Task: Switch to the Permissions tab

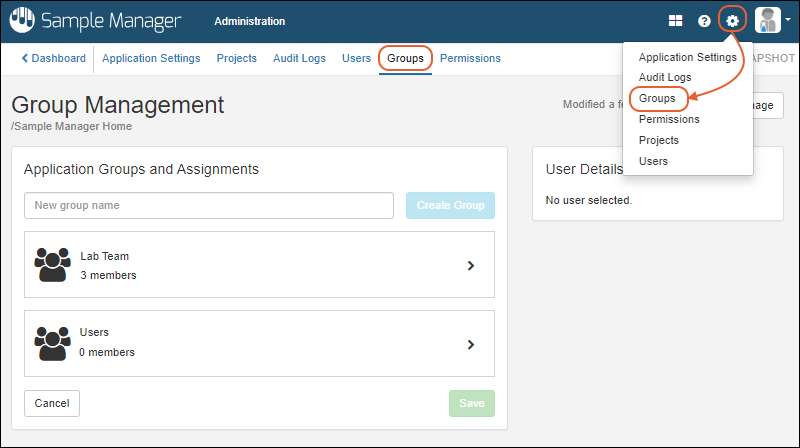Action: pos(470,59)
